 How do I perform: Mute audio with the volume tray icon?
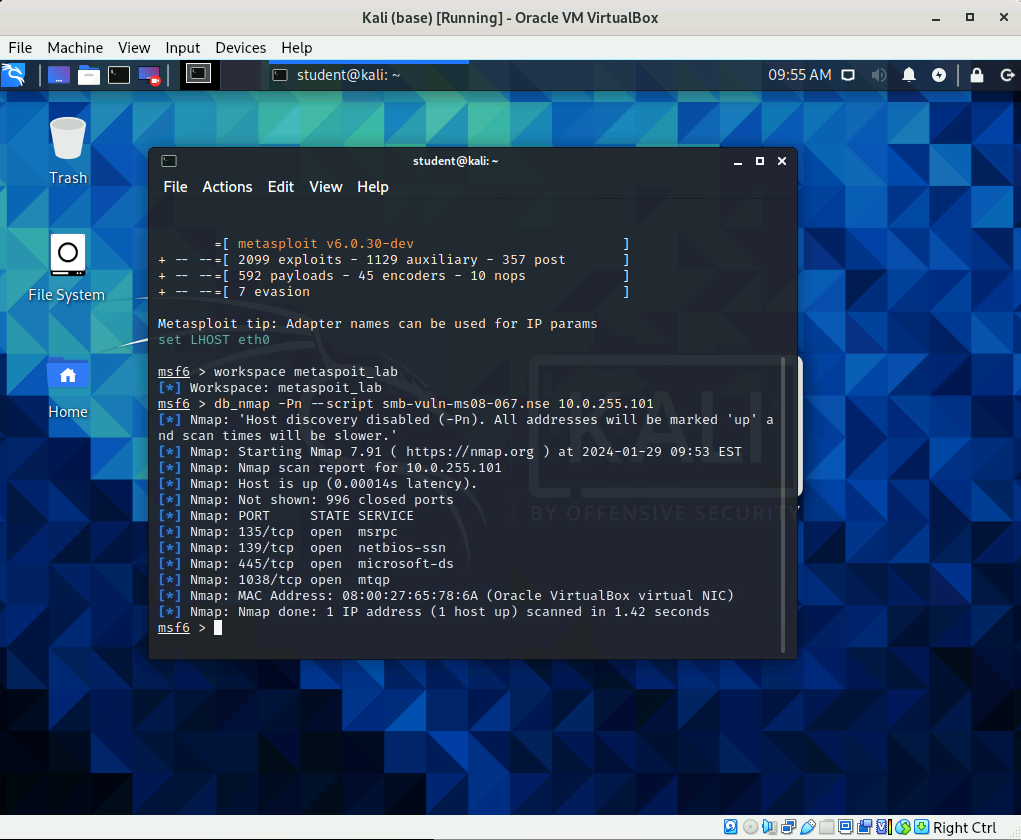[878, 75]
